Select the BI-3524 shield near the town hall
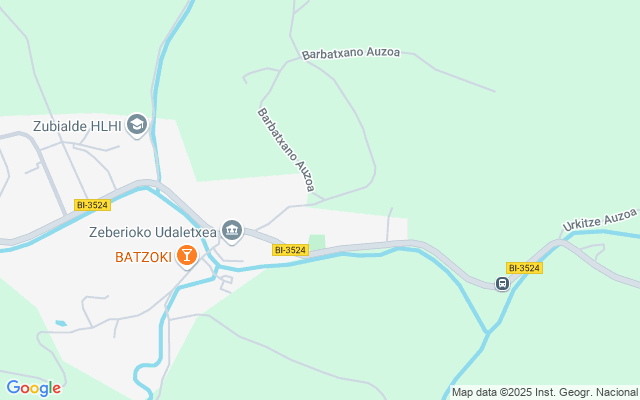640x400 pixels. point(290,250)
